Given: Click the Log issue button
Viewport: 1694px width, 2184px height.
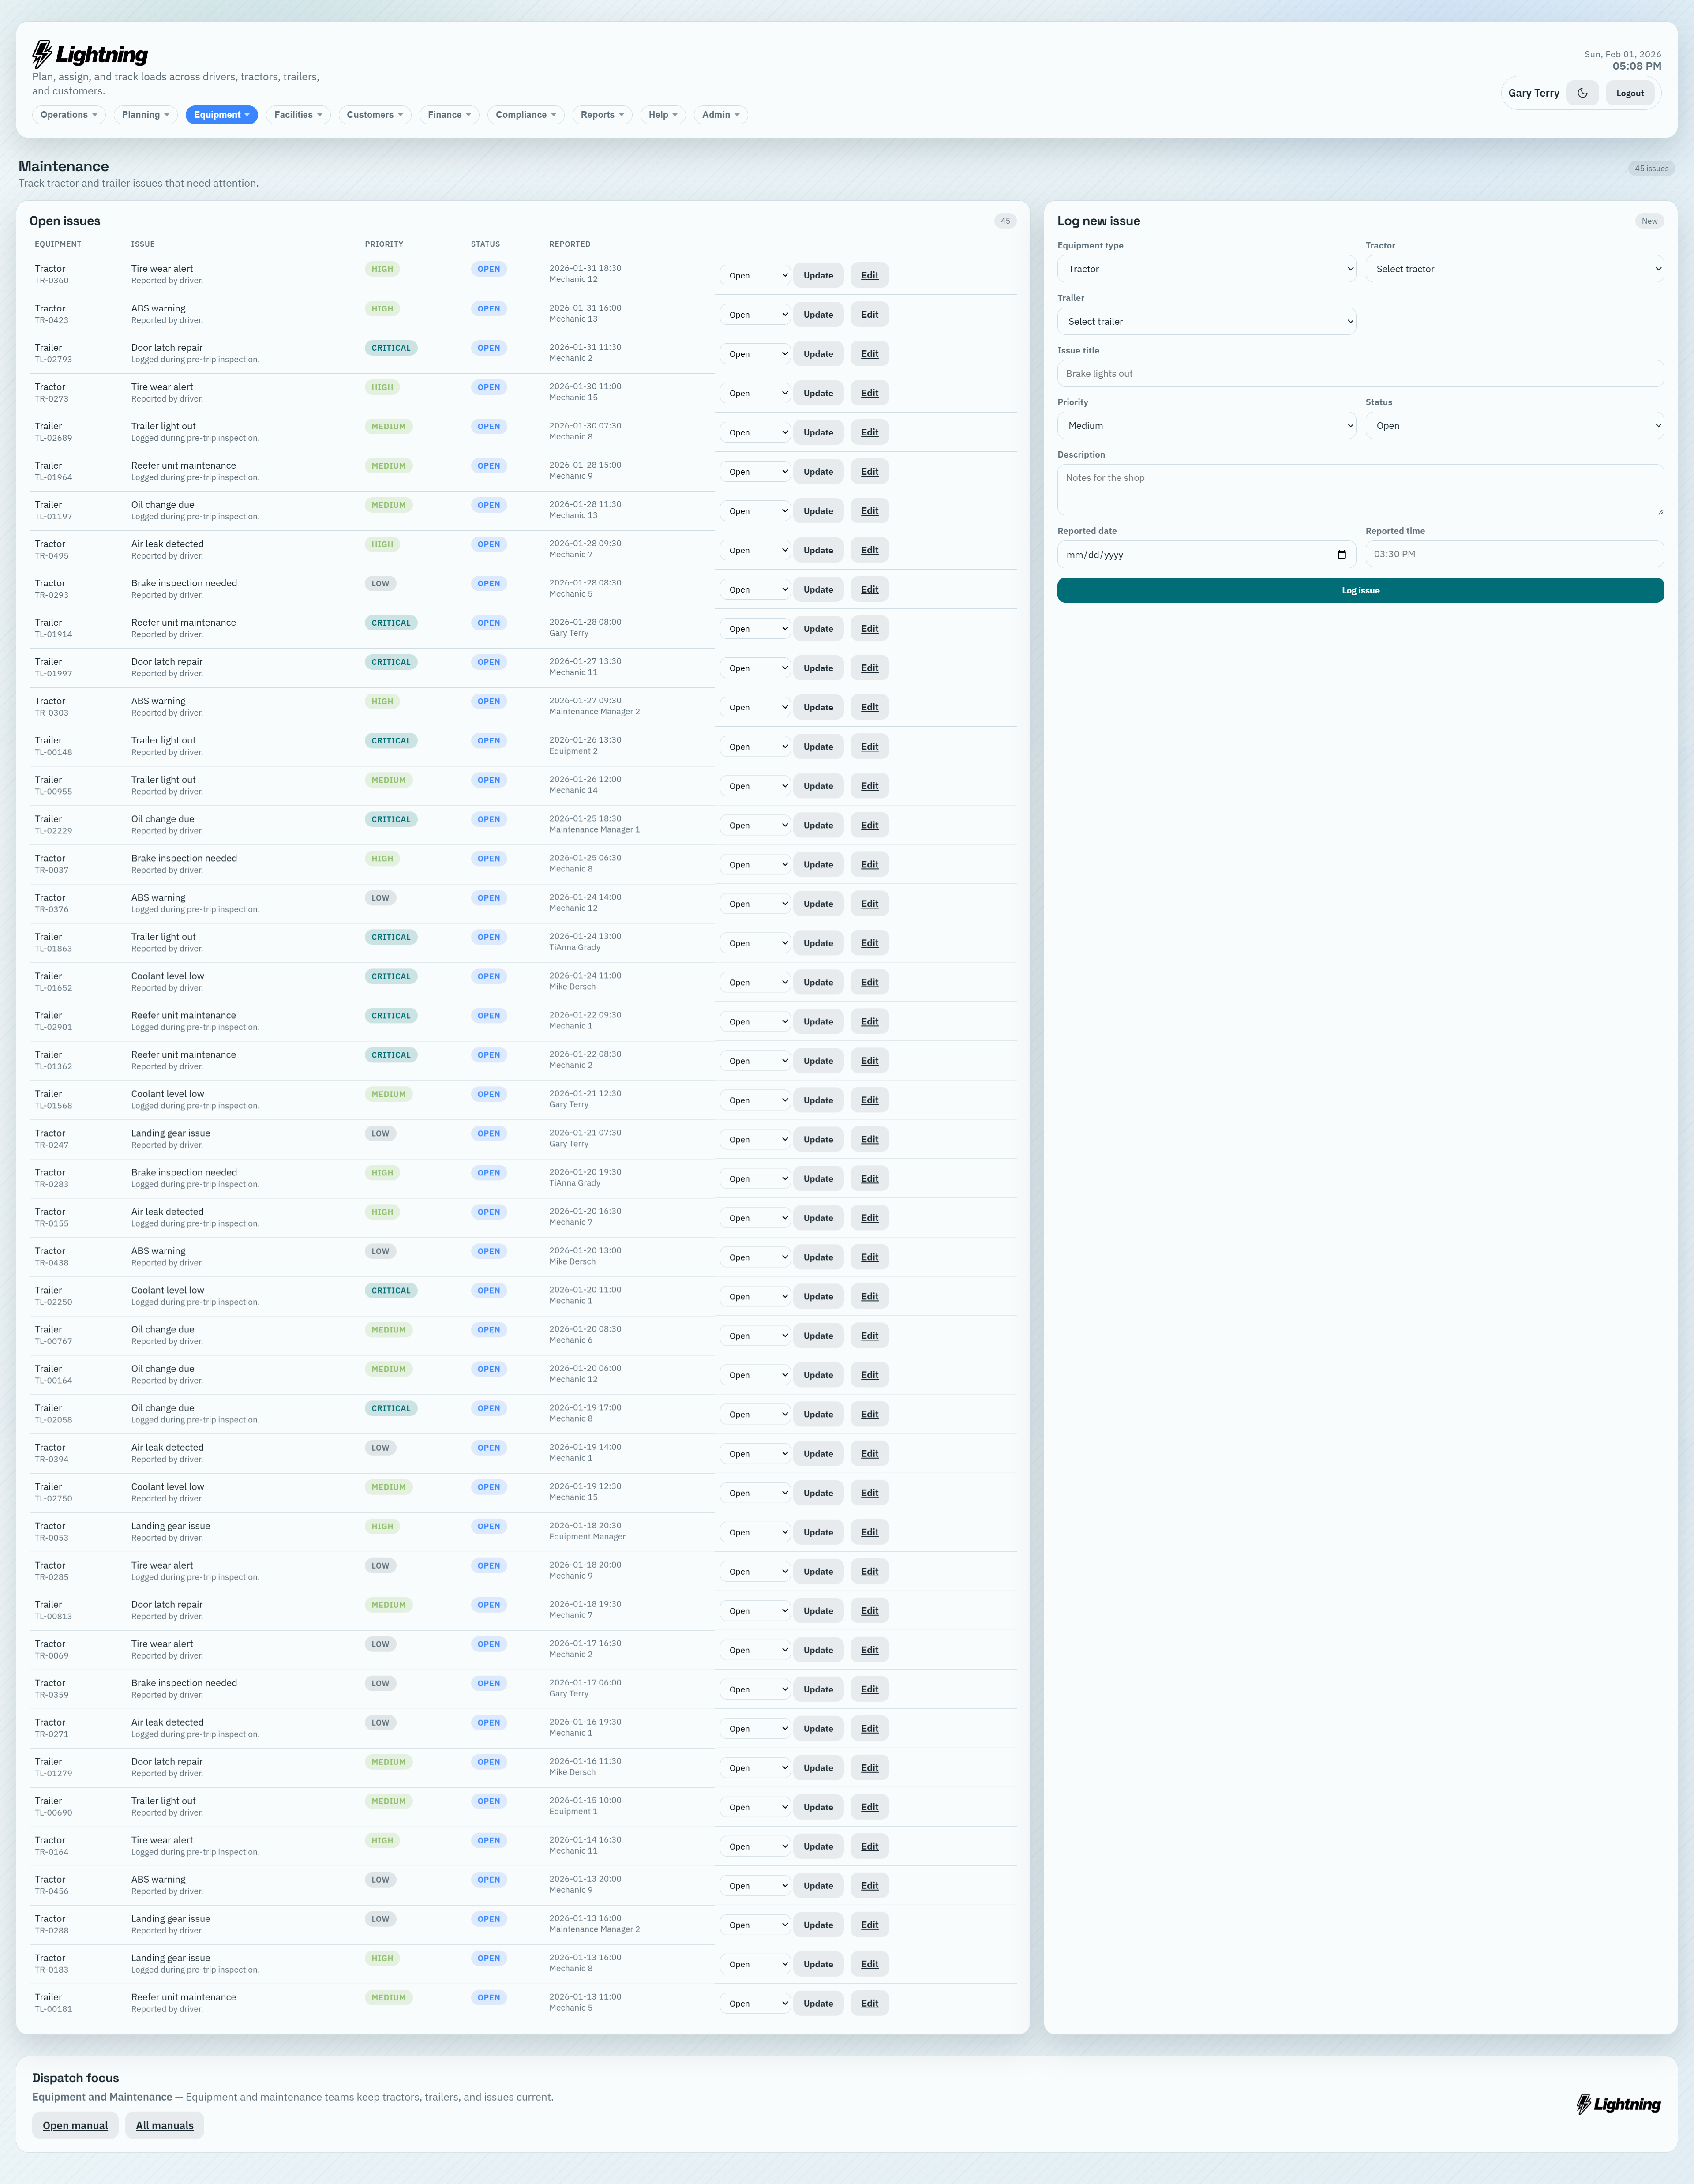Looking at the screenshot, I should point(1360,591).
